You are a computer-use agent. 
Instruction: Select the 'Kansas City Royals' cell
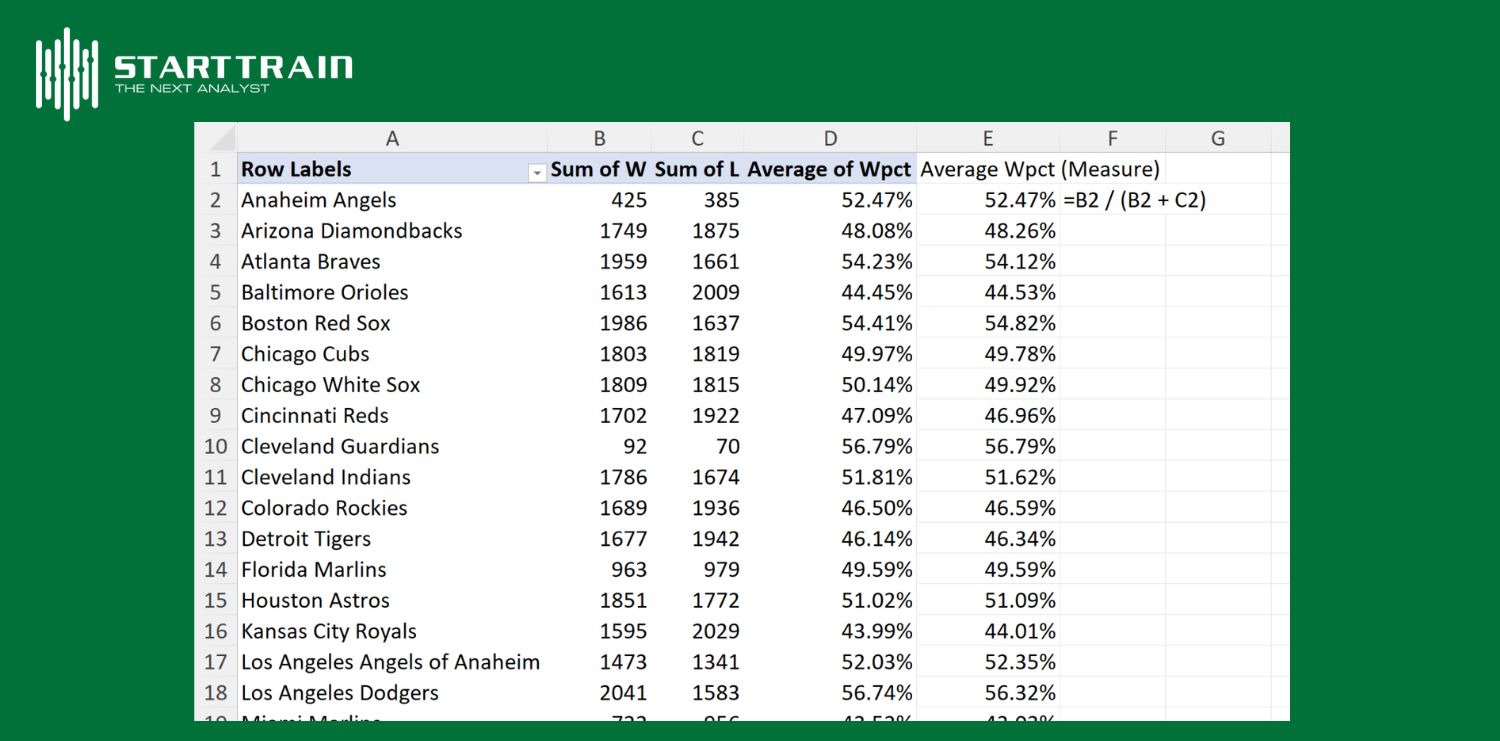(392, 631)
